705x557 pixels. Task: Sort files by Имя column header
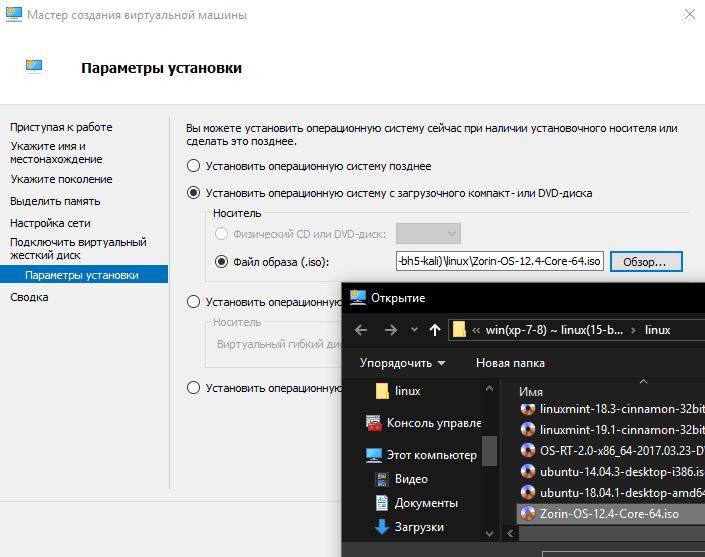pos(531,392)
